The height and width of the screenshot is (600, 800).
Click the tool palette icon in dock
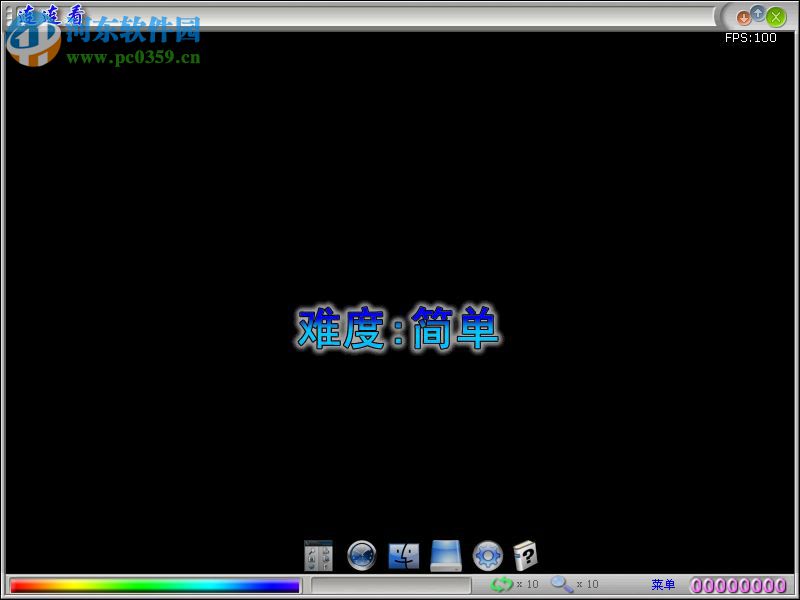[x=318, y=556]
